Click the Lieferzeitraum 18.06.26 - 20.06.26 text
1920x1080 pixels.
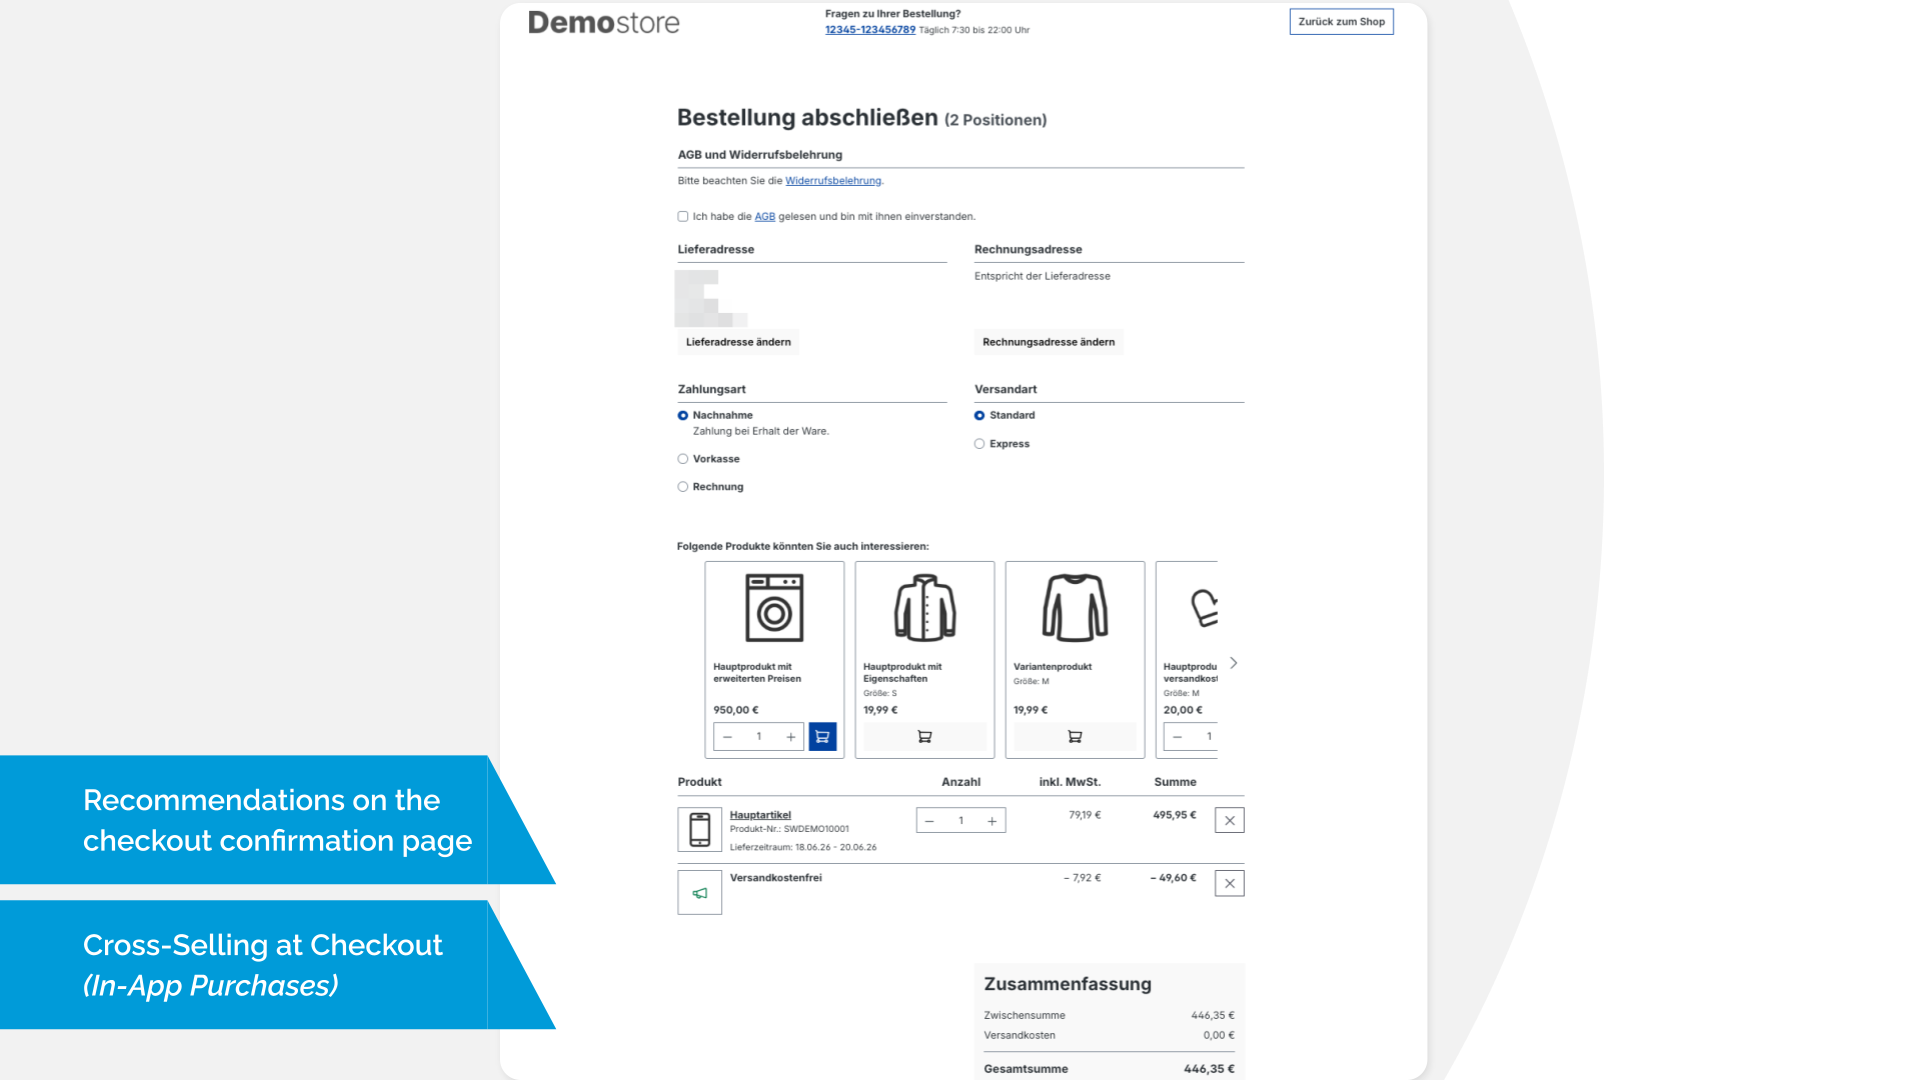tap(803, 847)
